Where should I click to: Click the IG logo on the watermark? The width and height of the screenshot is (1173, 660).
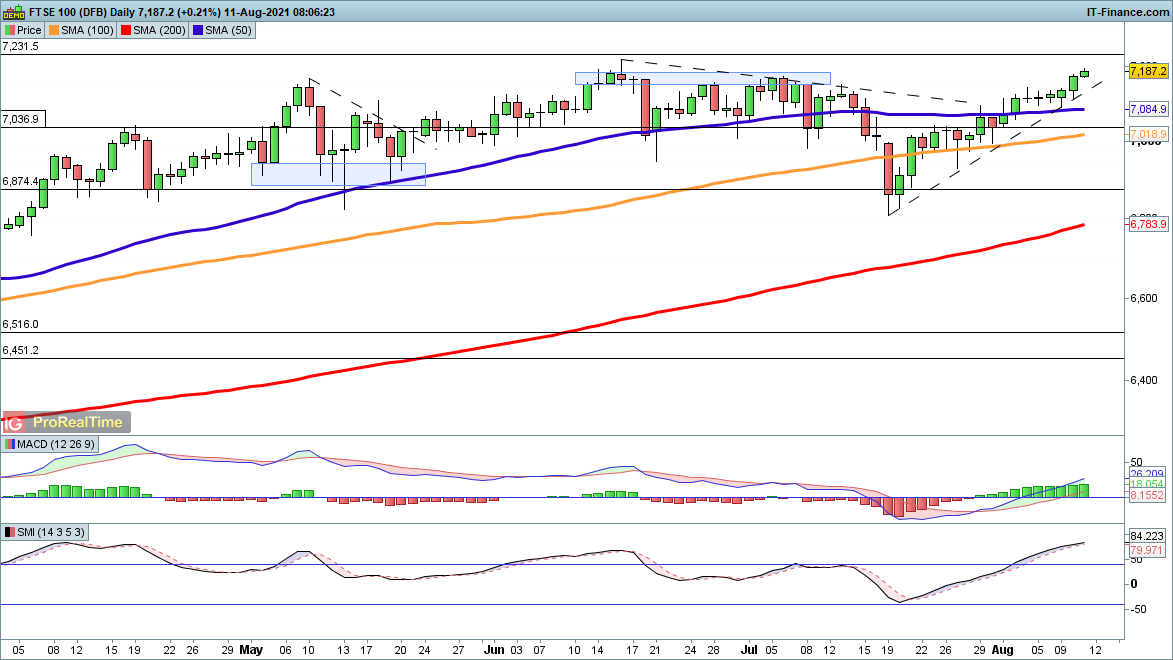point(15,423)
